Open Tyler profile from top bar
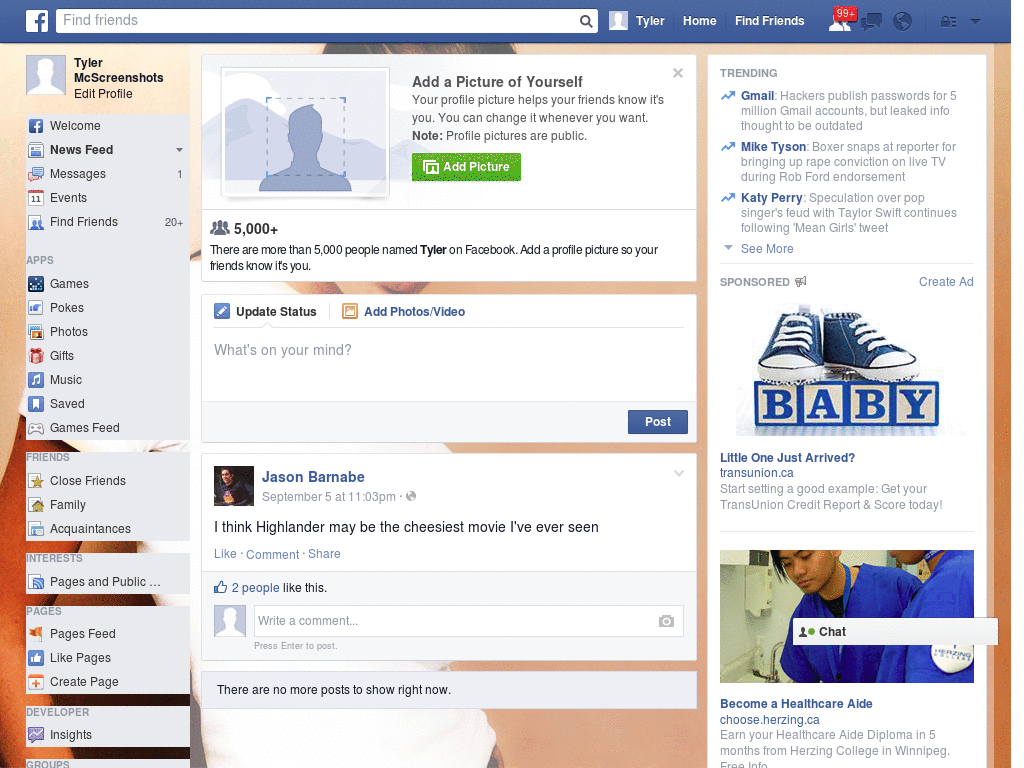Viewport: 1024px width, 768px height. tap(637, 21)
